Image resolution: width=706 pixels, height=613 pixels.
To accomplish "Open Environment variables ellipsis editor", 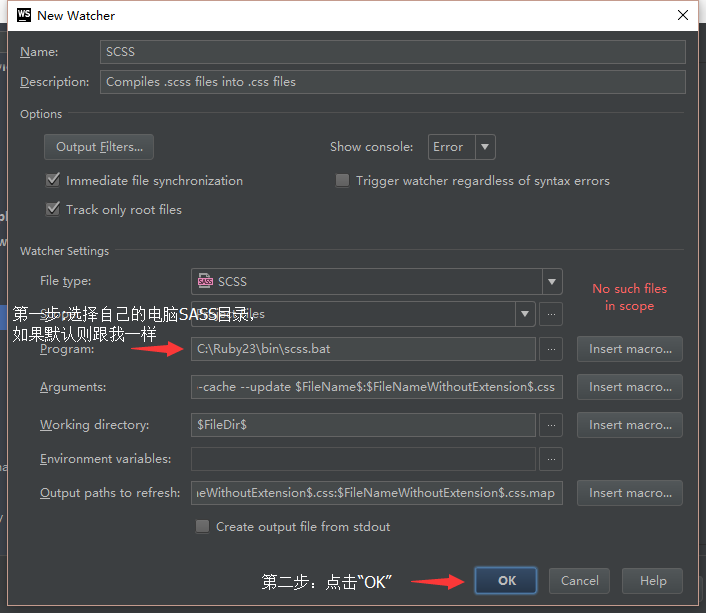I will [x=551, y=459].
